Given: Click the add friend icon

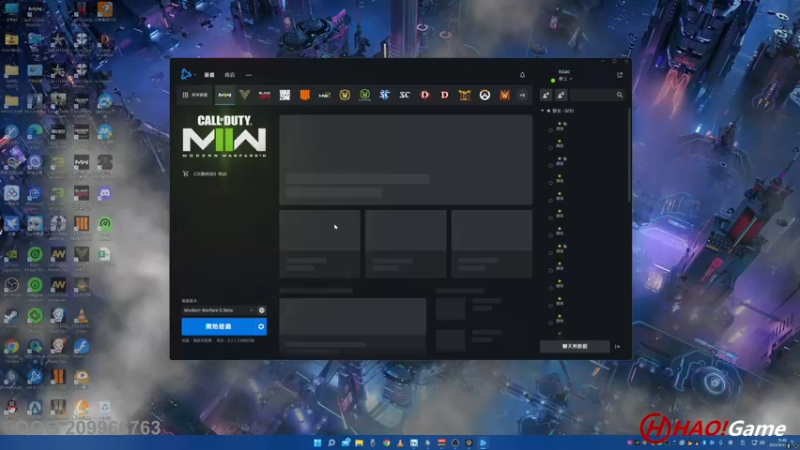Looking at the screenshot, I should (x=546, y=95).
